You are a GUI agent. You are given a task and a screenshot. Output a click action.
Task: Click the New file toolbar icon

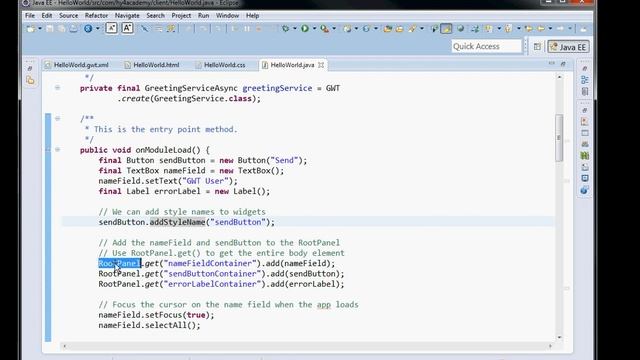pyautogui.click(x=31, y=29)
